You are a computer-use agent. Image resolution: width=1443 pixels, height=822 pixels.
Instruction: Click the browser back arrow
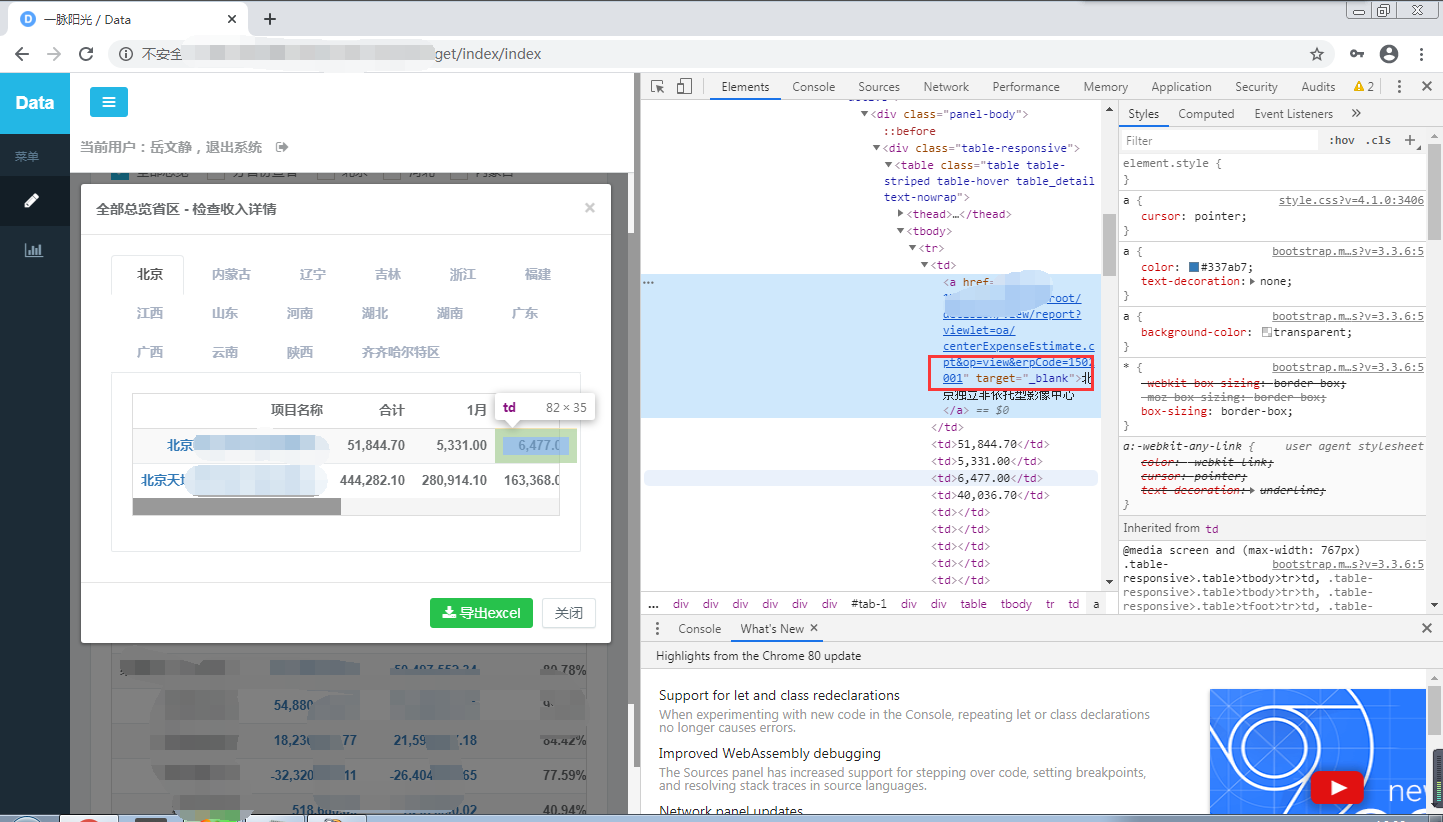(22, 54)
